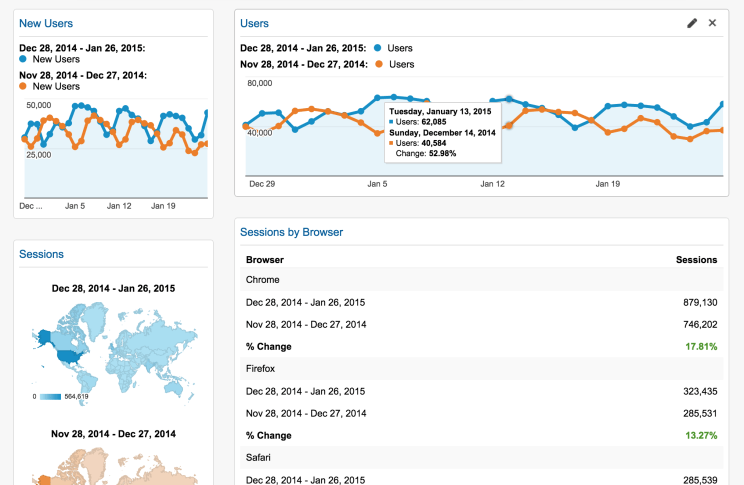The width and height of the screenshot is (744, 485).
Task: Select the Safari browser row
Action: pyautogui.click(x=482, y=457)
